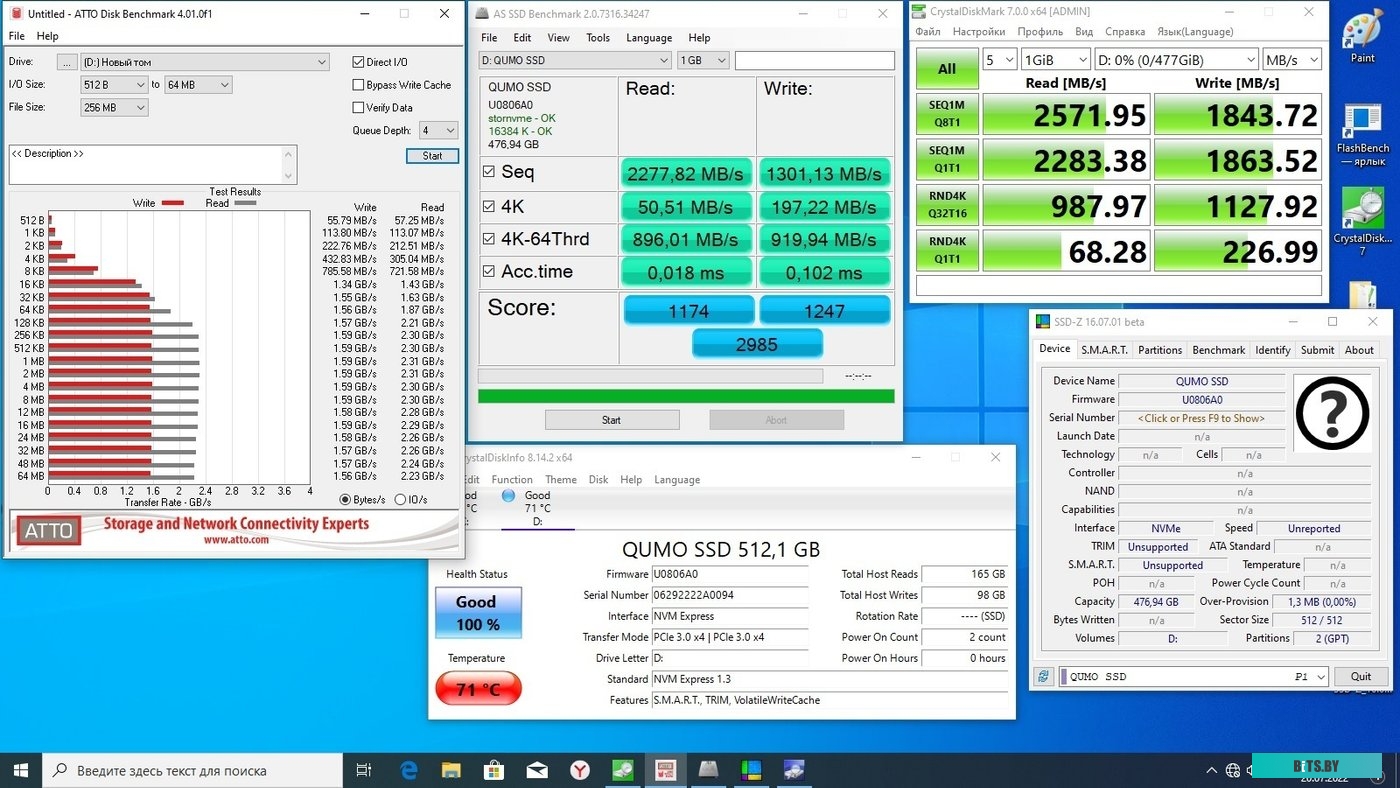Image resolution: width=1400 pixels, height=788 pixels.
Task: Click the red 71 °C temperature button
Action: click(x=478, y=689)
